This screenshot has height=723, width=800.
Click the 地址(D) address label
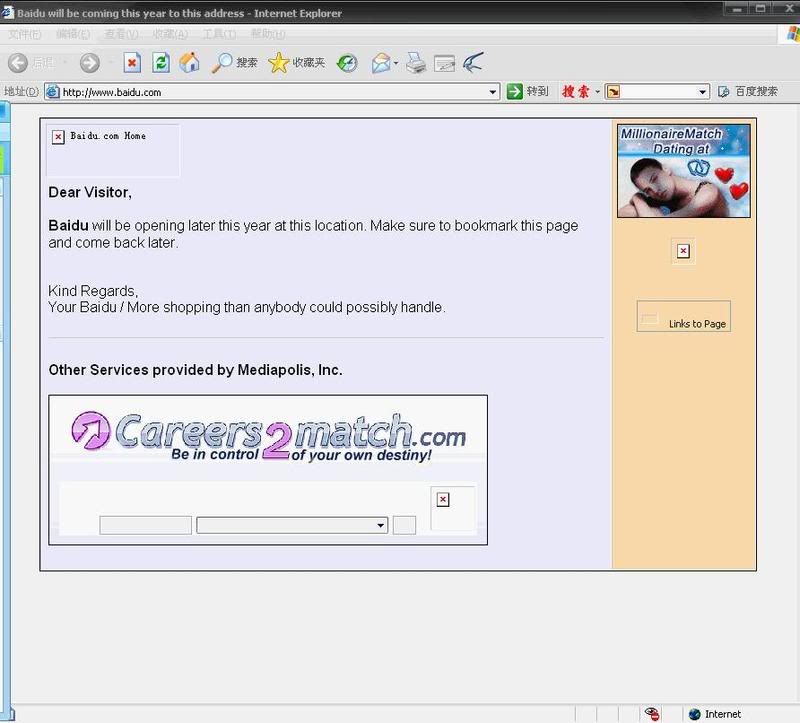coord(21,92)
